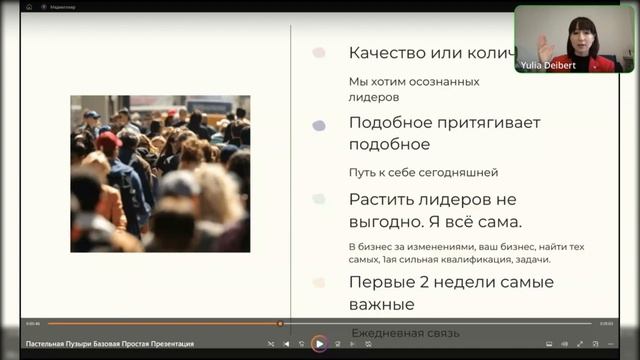Image resolution: width=640 pixels, height=360 pixels.
Task: Skip forward a few seconds
Action: click(338, 344)
